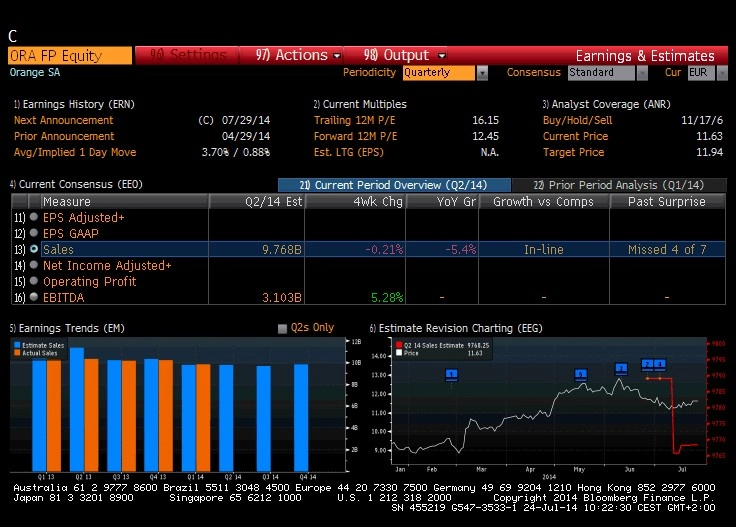The height and width of the screenshot is (527, 736).
Task: Choose the Net Income Adjusted+ radio button
Action: [x=34, y=265]
